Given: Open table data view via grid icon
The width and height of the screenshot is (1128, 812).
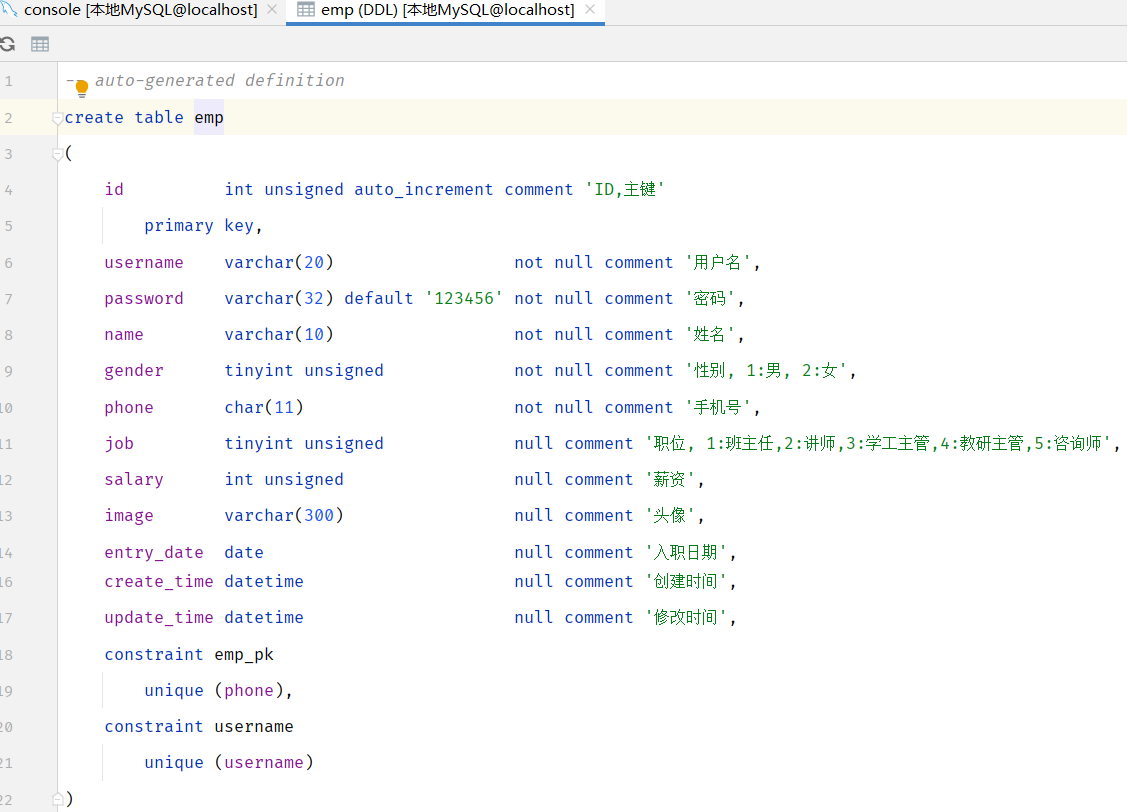Looking at the screenshot, I should point(40,44).
